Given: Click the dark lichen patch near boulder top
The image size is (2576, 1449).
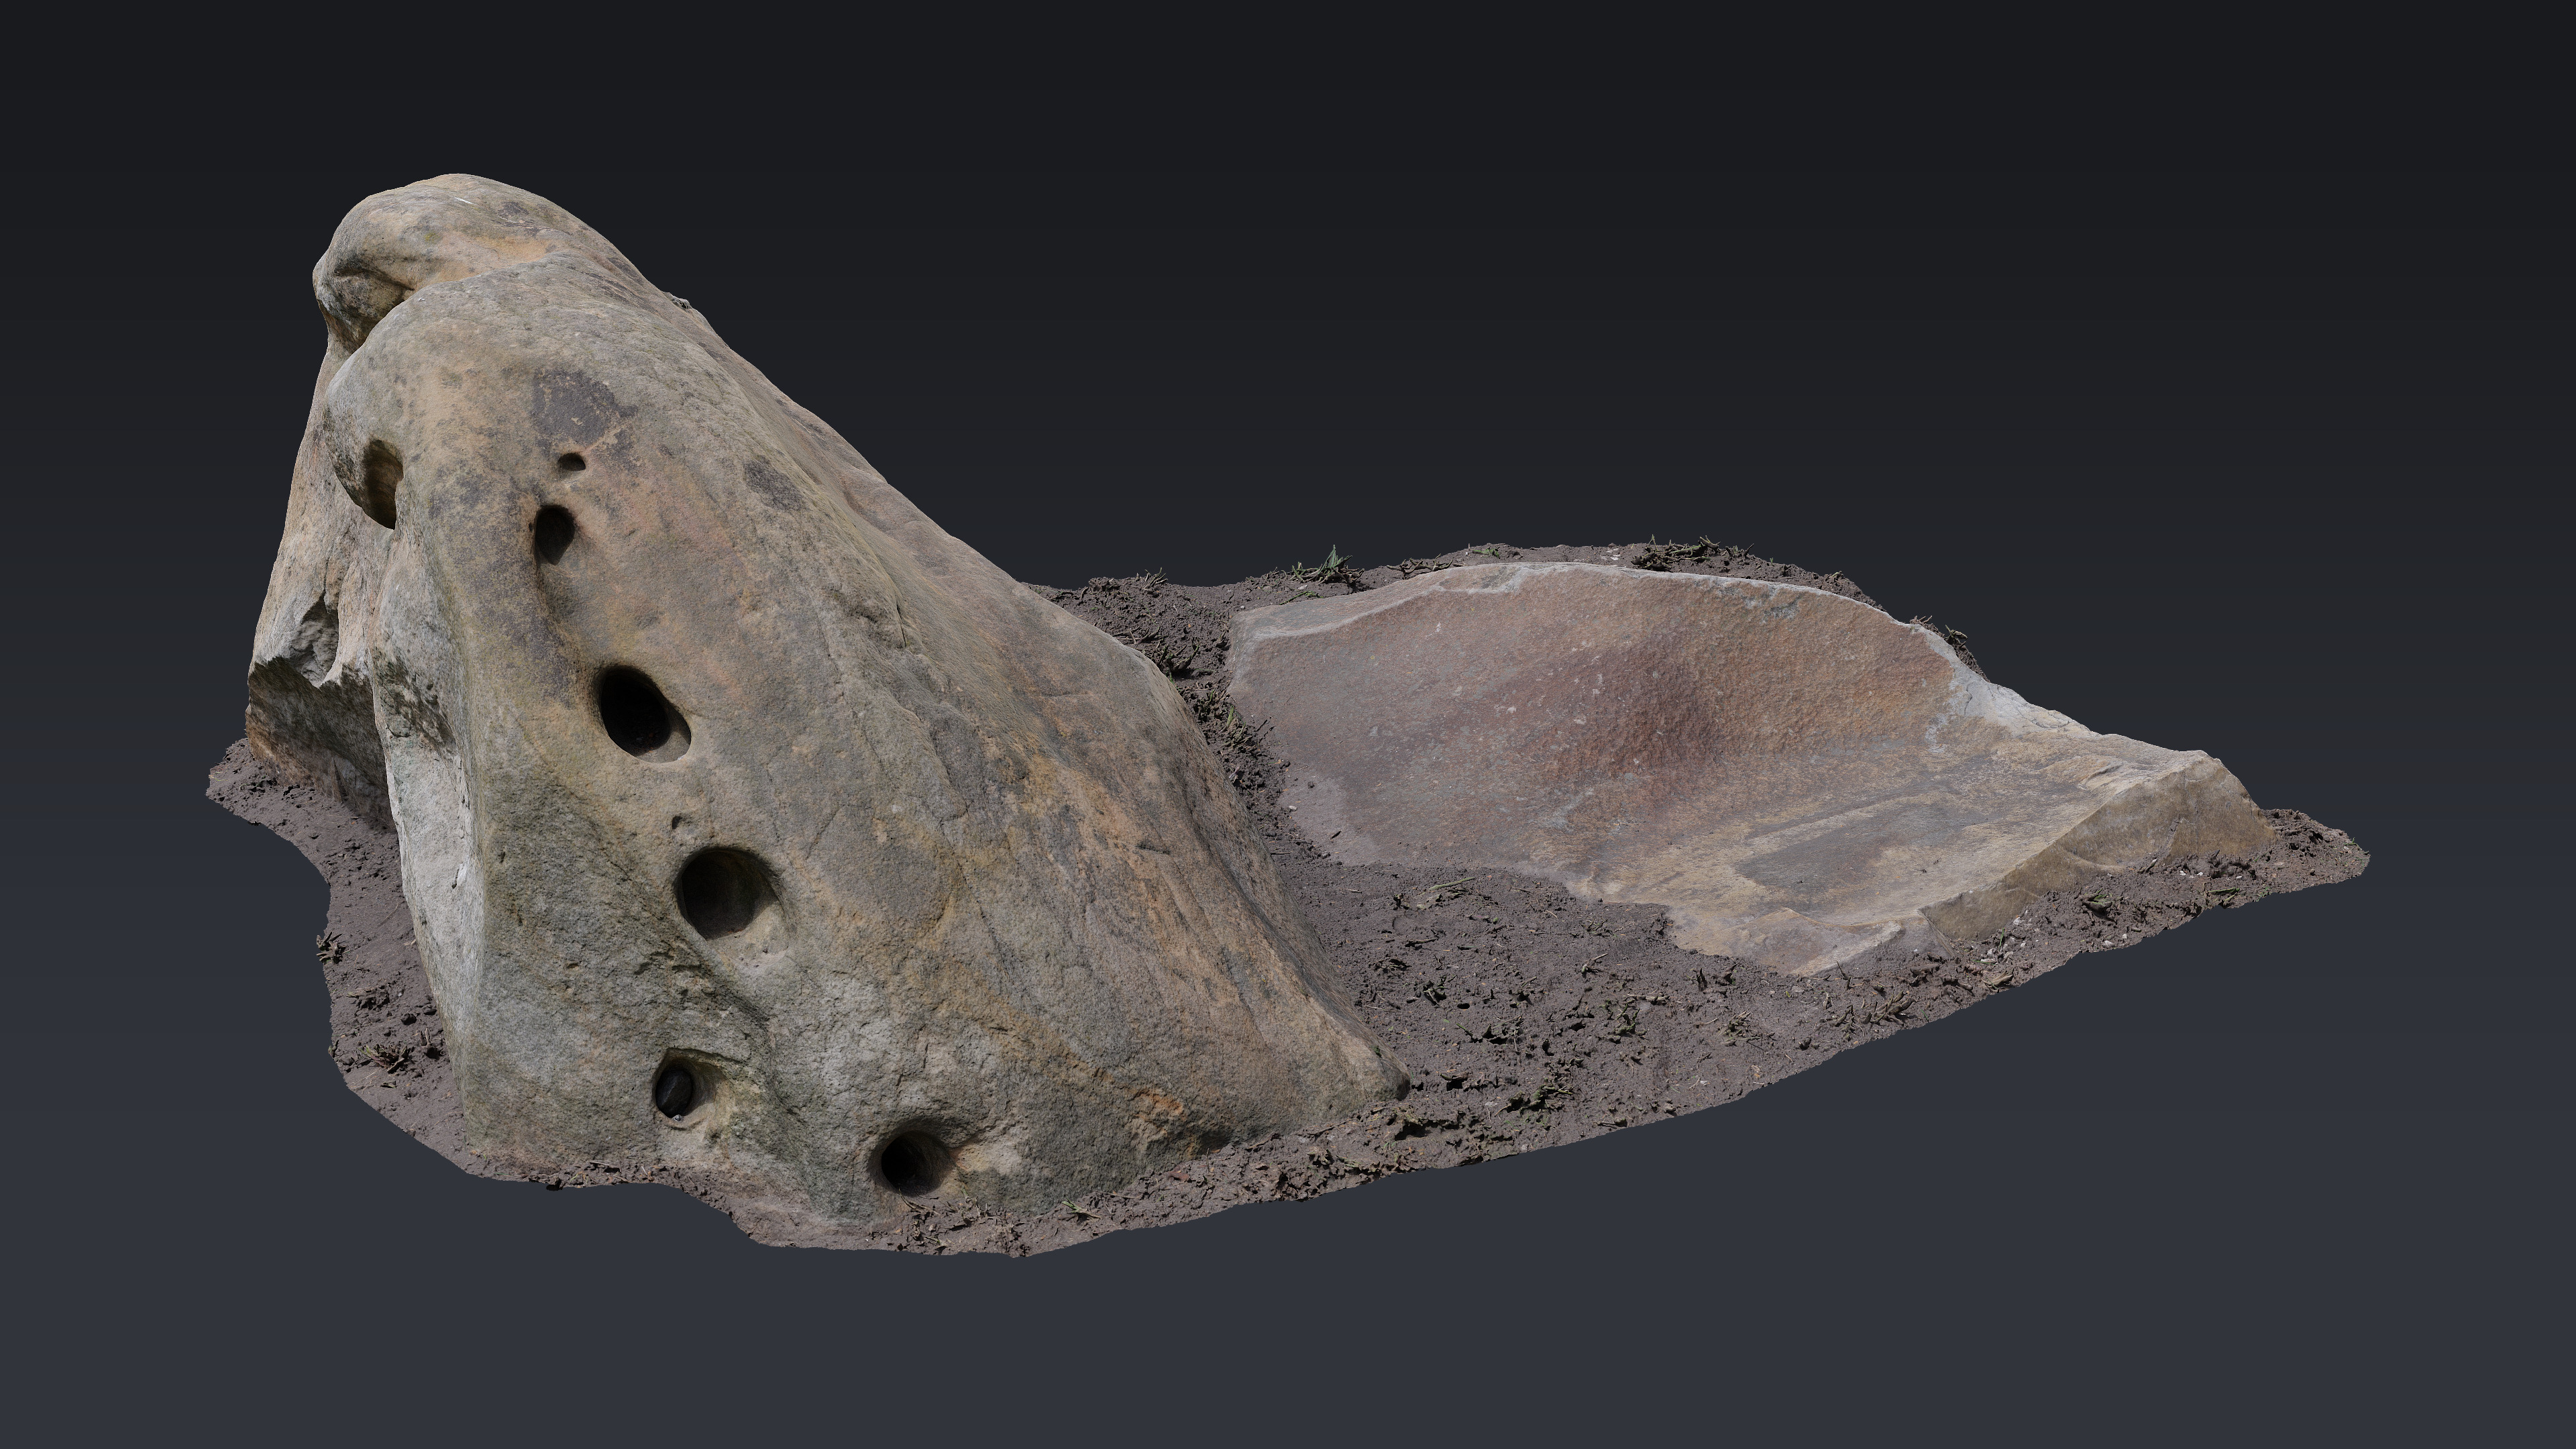Looking at the screenshot, I should pos(575,405).
